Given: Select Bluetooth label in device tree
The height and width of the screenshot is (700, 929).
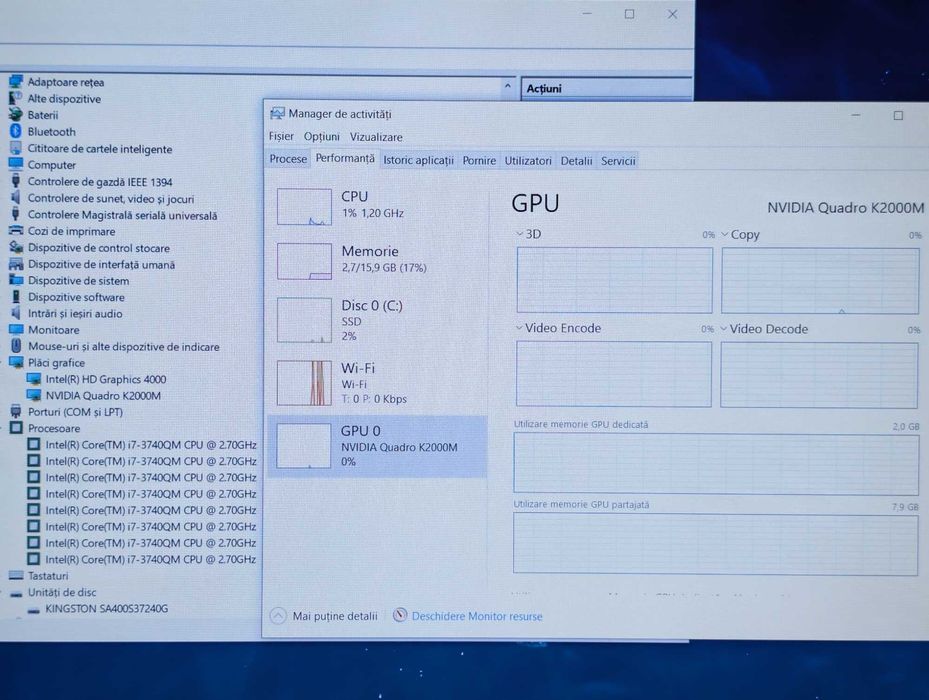Looking at the screenshot, I should 52,132.
